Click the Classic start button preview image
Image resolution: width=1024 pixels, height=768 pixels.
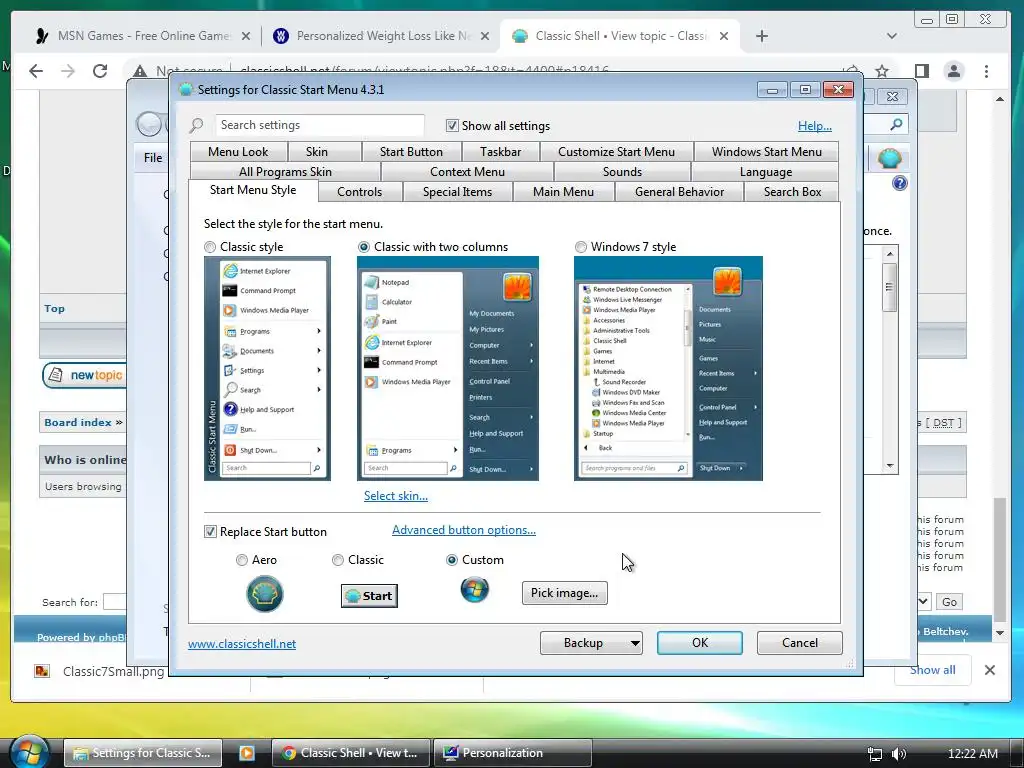(369, 596)
